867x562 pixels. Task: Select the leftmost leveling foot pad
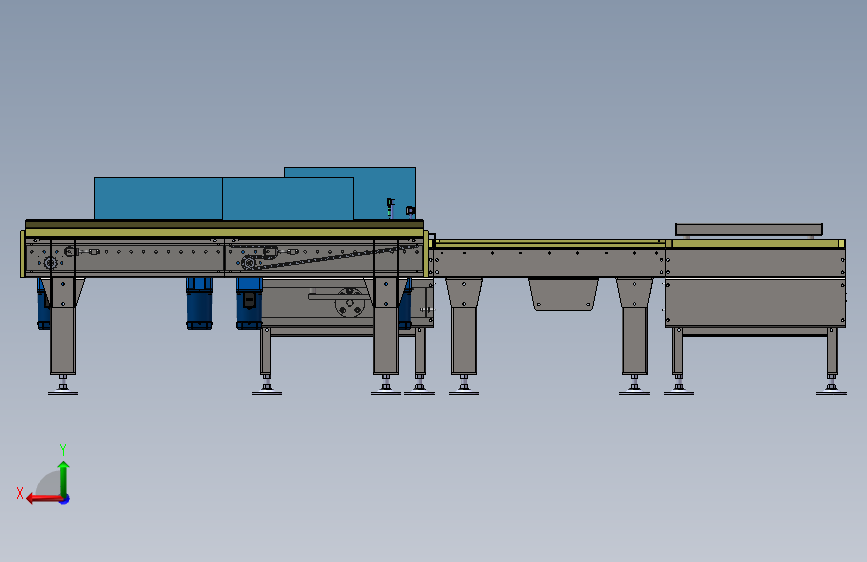coord(62,392)
